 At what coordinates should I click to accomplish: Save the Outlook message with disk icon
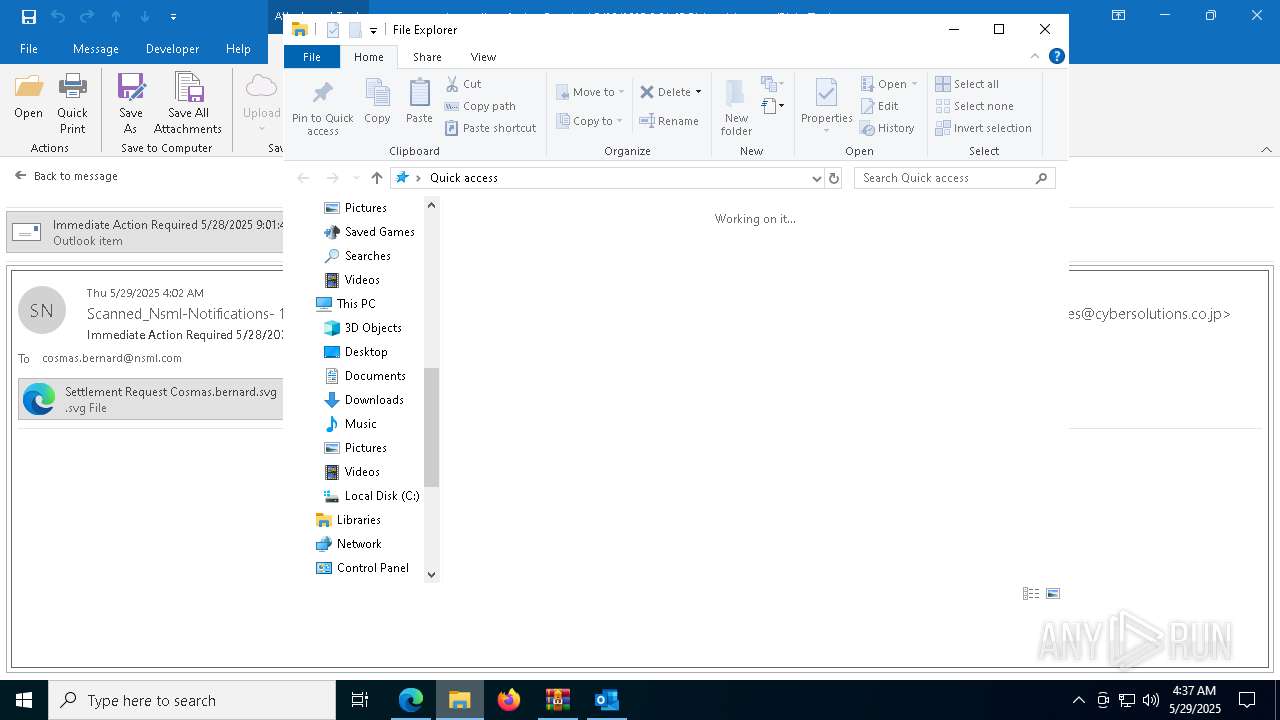coord(29,16)
